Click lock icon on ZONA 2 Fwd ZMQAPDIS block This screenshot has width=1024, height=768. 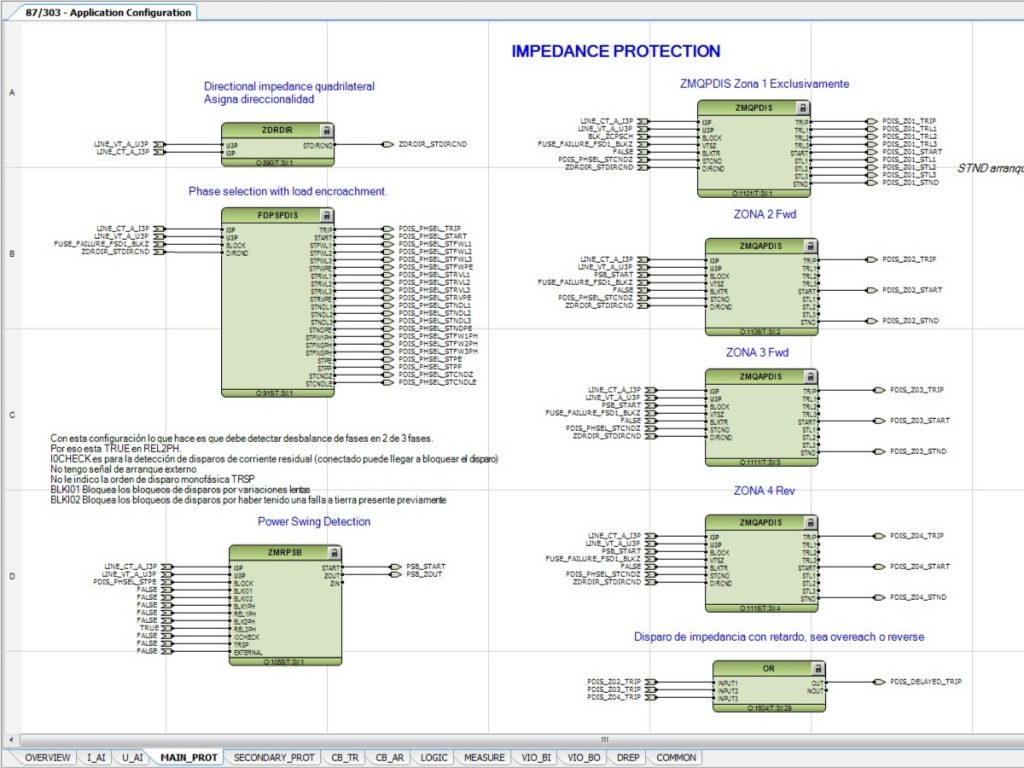pyautogui.click(x=810, y=246)
